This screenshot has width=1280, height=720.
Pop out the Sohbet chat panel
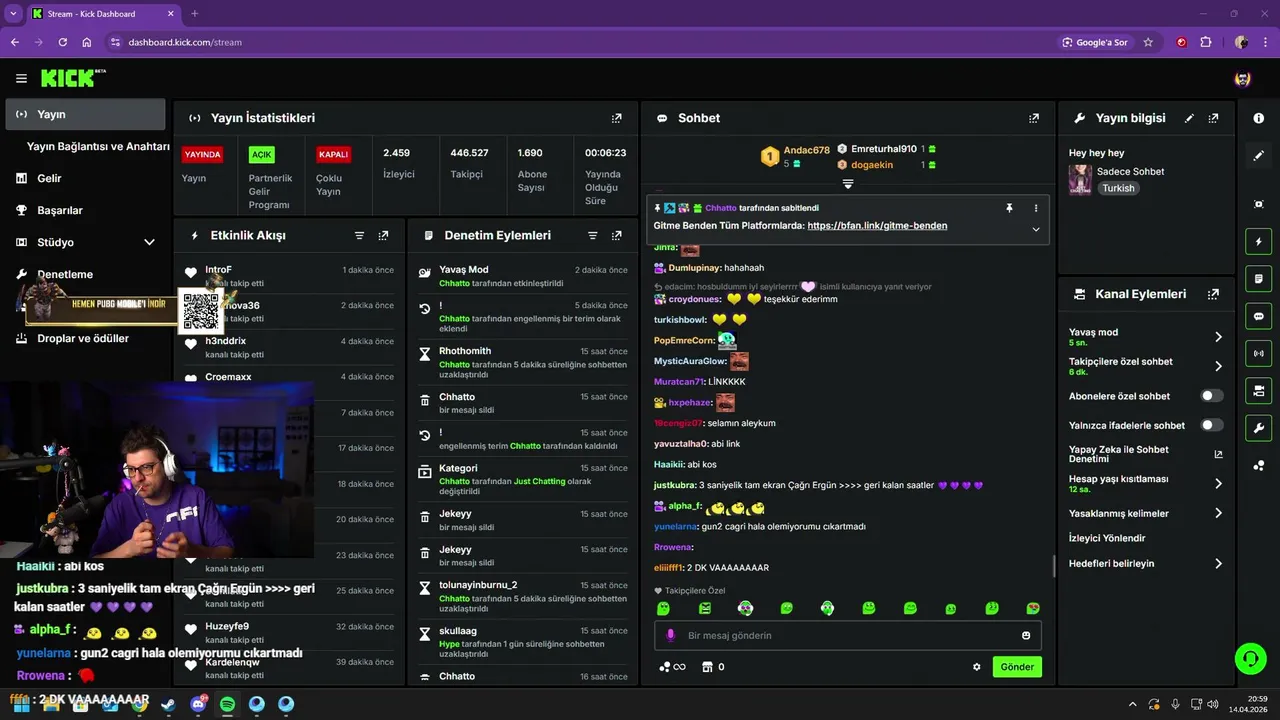(x=1034, y=118)
